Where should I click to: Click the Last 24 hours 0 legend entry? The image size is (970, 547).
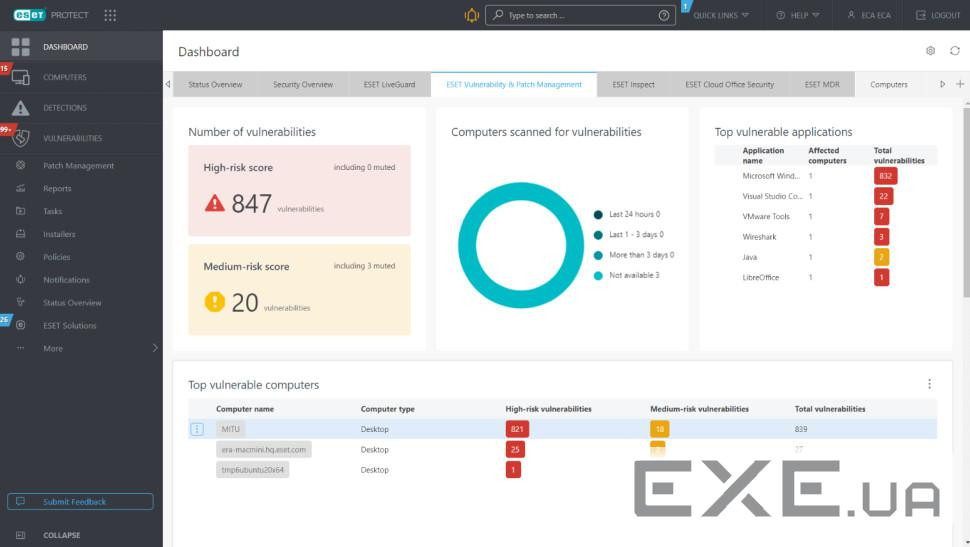[627, 214]
